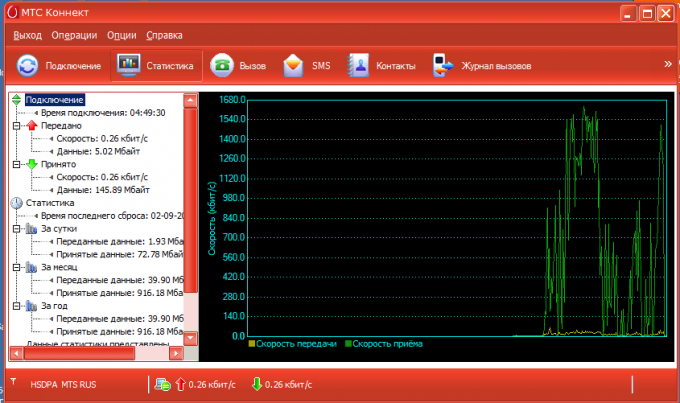Open the Подключение connection toolbar icon

pos(27,66)
